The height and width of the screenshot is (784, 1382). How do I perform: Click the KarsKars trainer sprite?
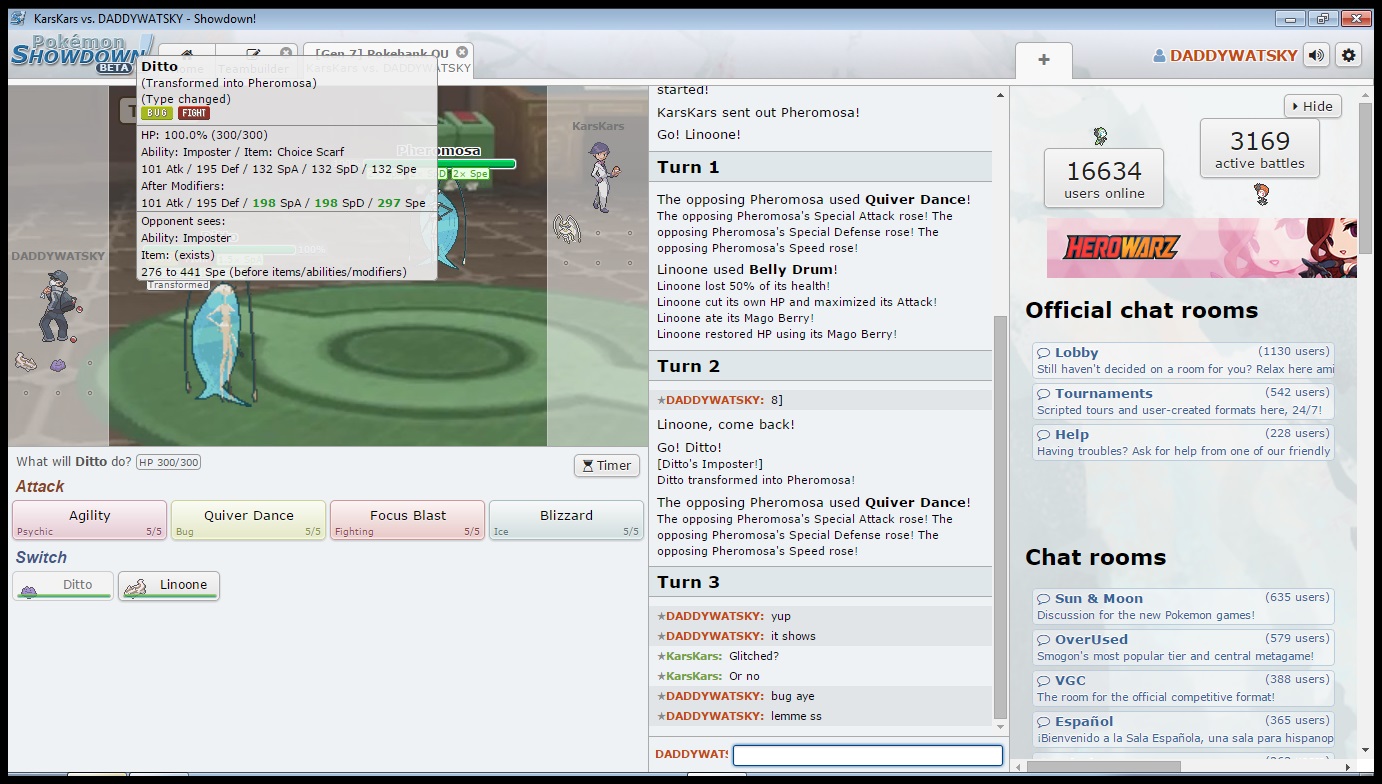point(600,175)
